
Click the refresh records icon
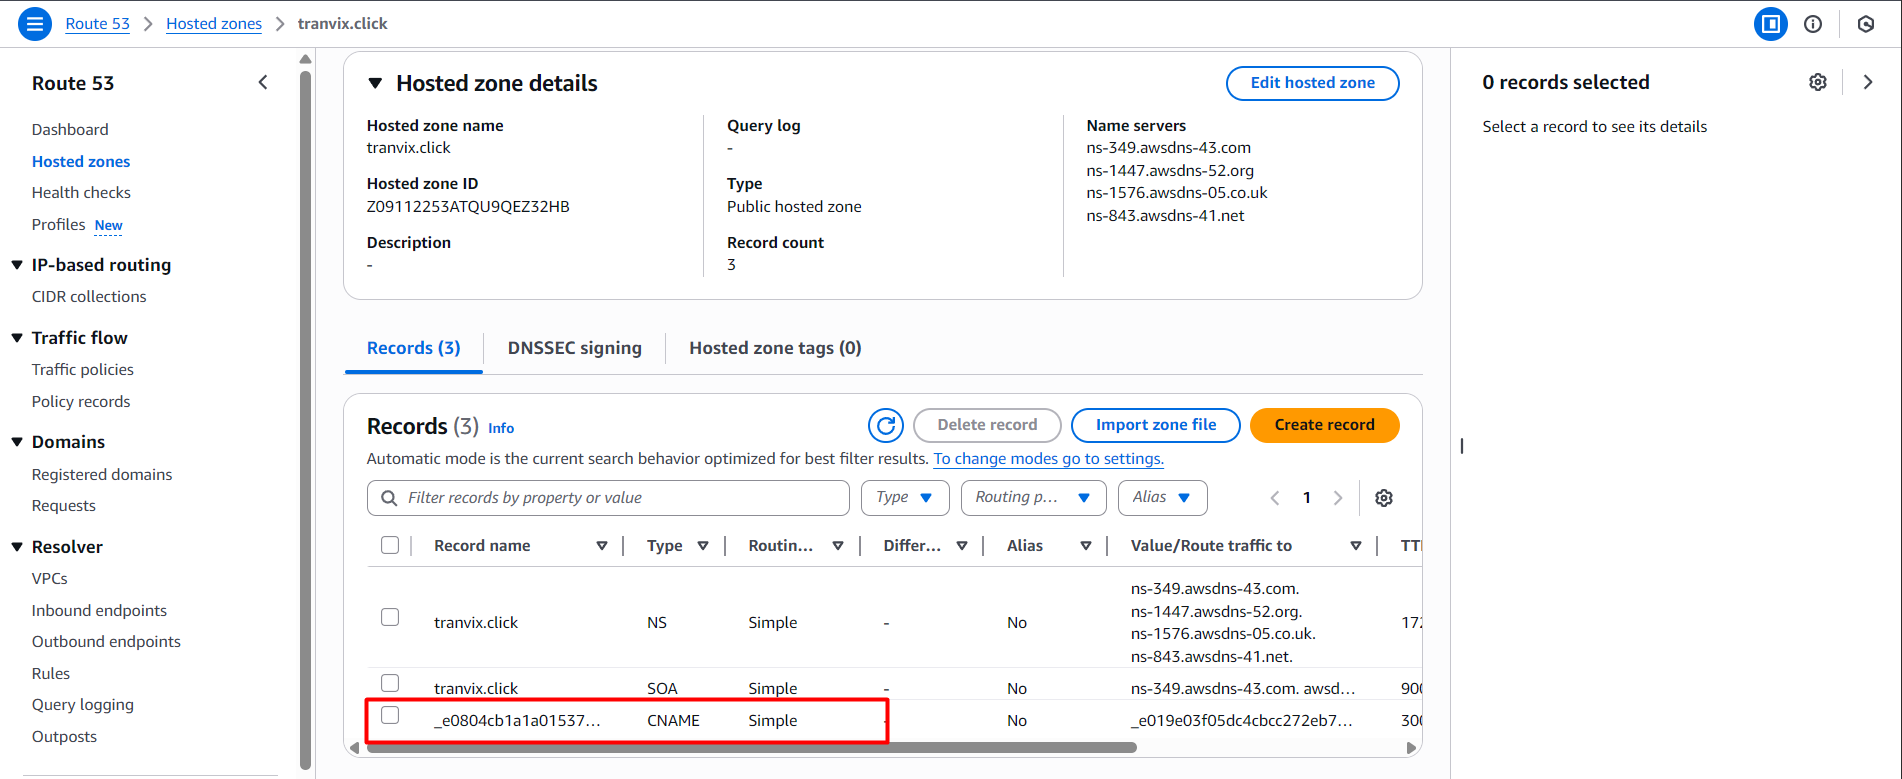[885, 426]
